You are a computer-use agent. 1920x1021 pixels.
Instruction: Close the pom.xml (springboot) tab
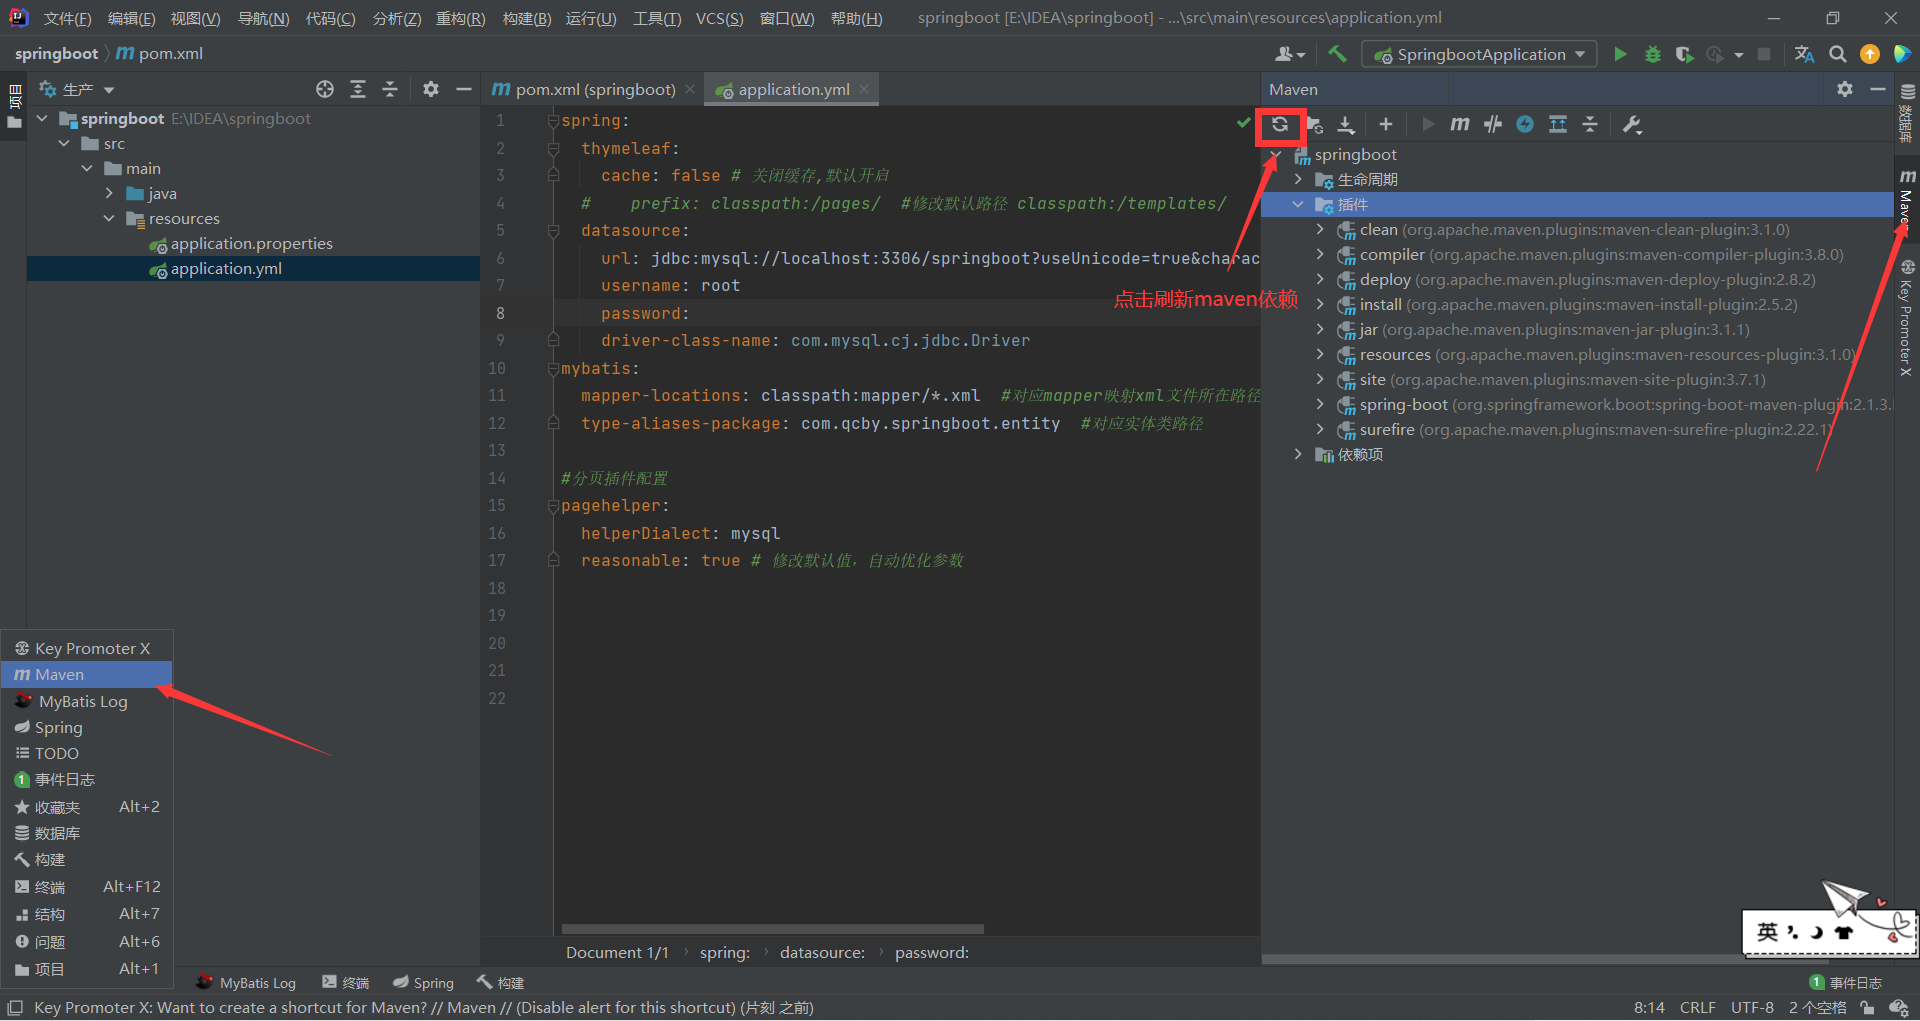690,89
